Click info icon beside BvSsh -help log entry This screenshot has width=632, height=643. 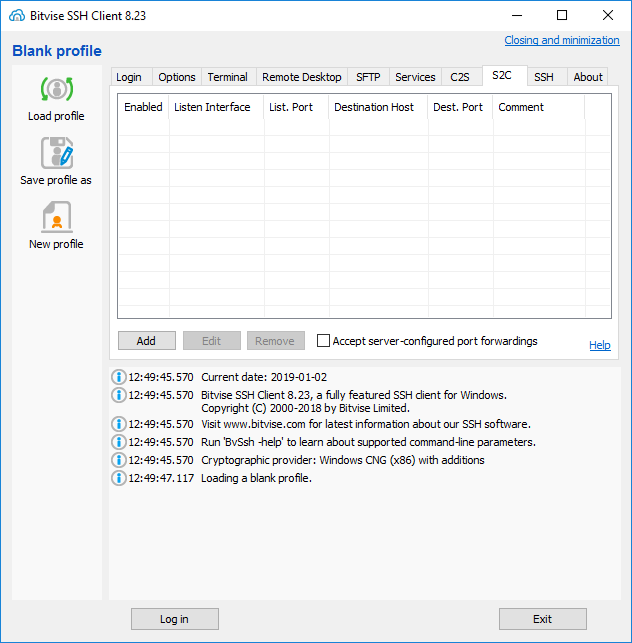click(119, 442)
